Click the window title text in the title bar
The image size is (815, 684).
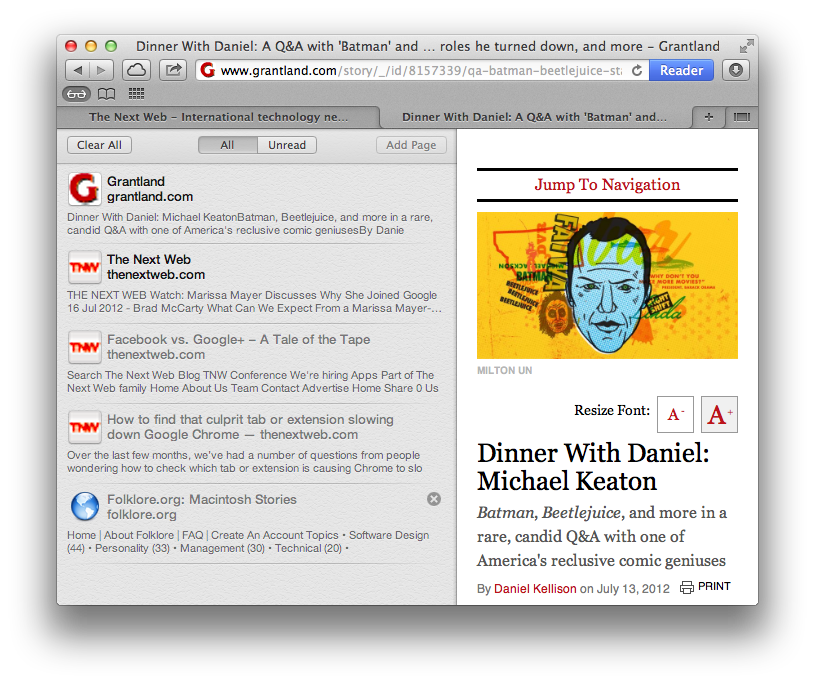coord(428,46)
